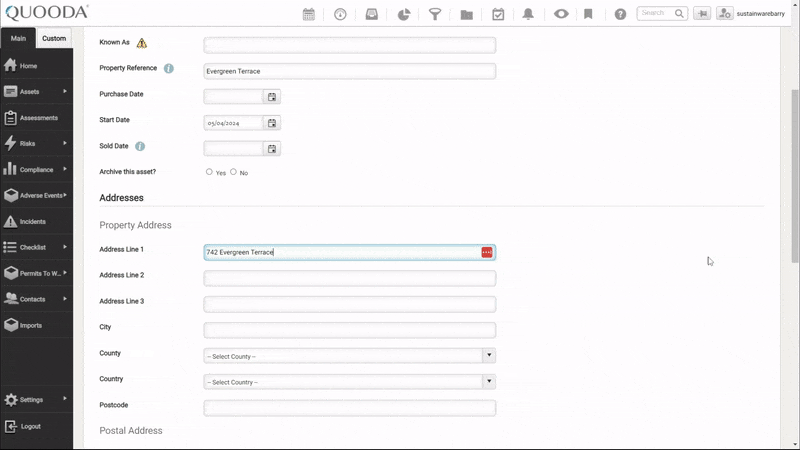Click the Address Line 3 field
Screen dimensions: 800x450
pos(349,304)
